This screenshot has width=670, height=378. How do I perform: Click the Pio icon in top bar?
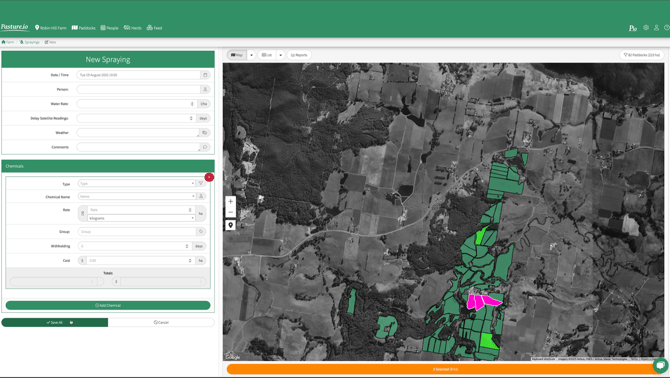tap(633, 28)
